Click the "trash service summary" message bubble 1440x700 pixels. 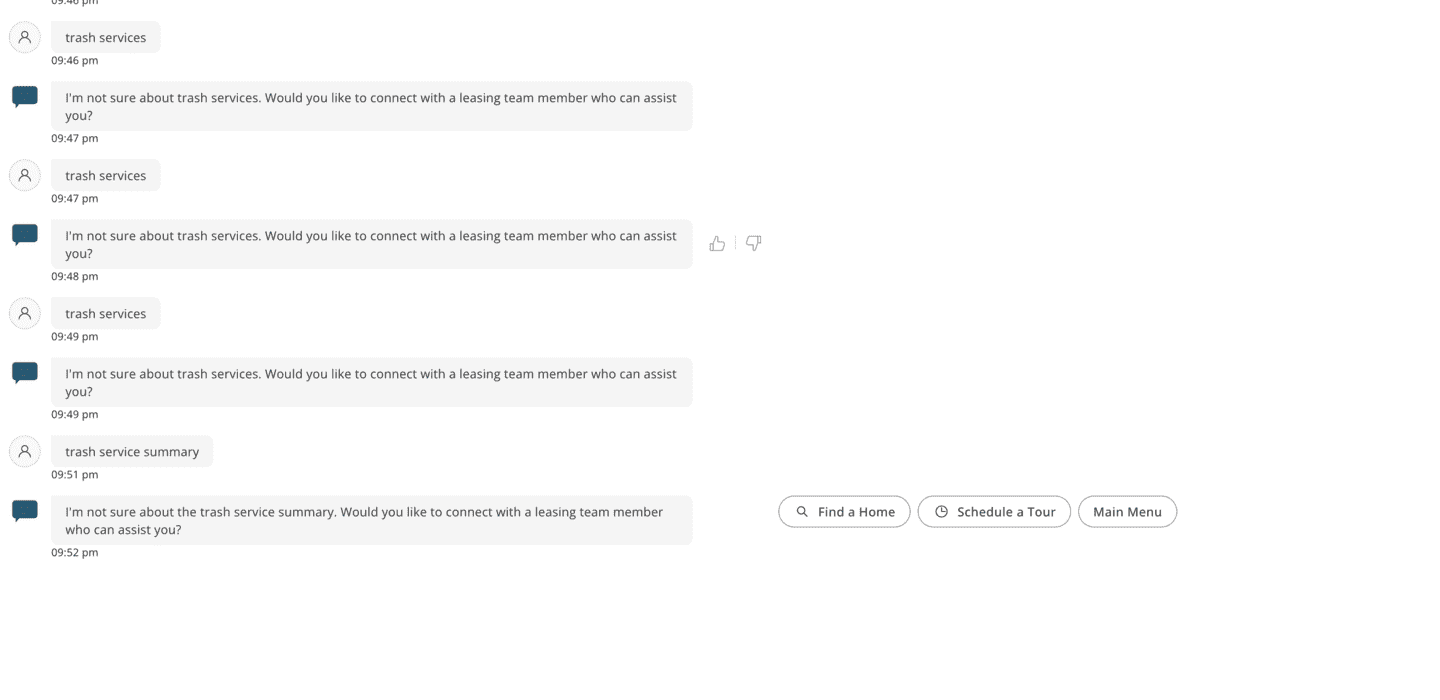(132, 452)
